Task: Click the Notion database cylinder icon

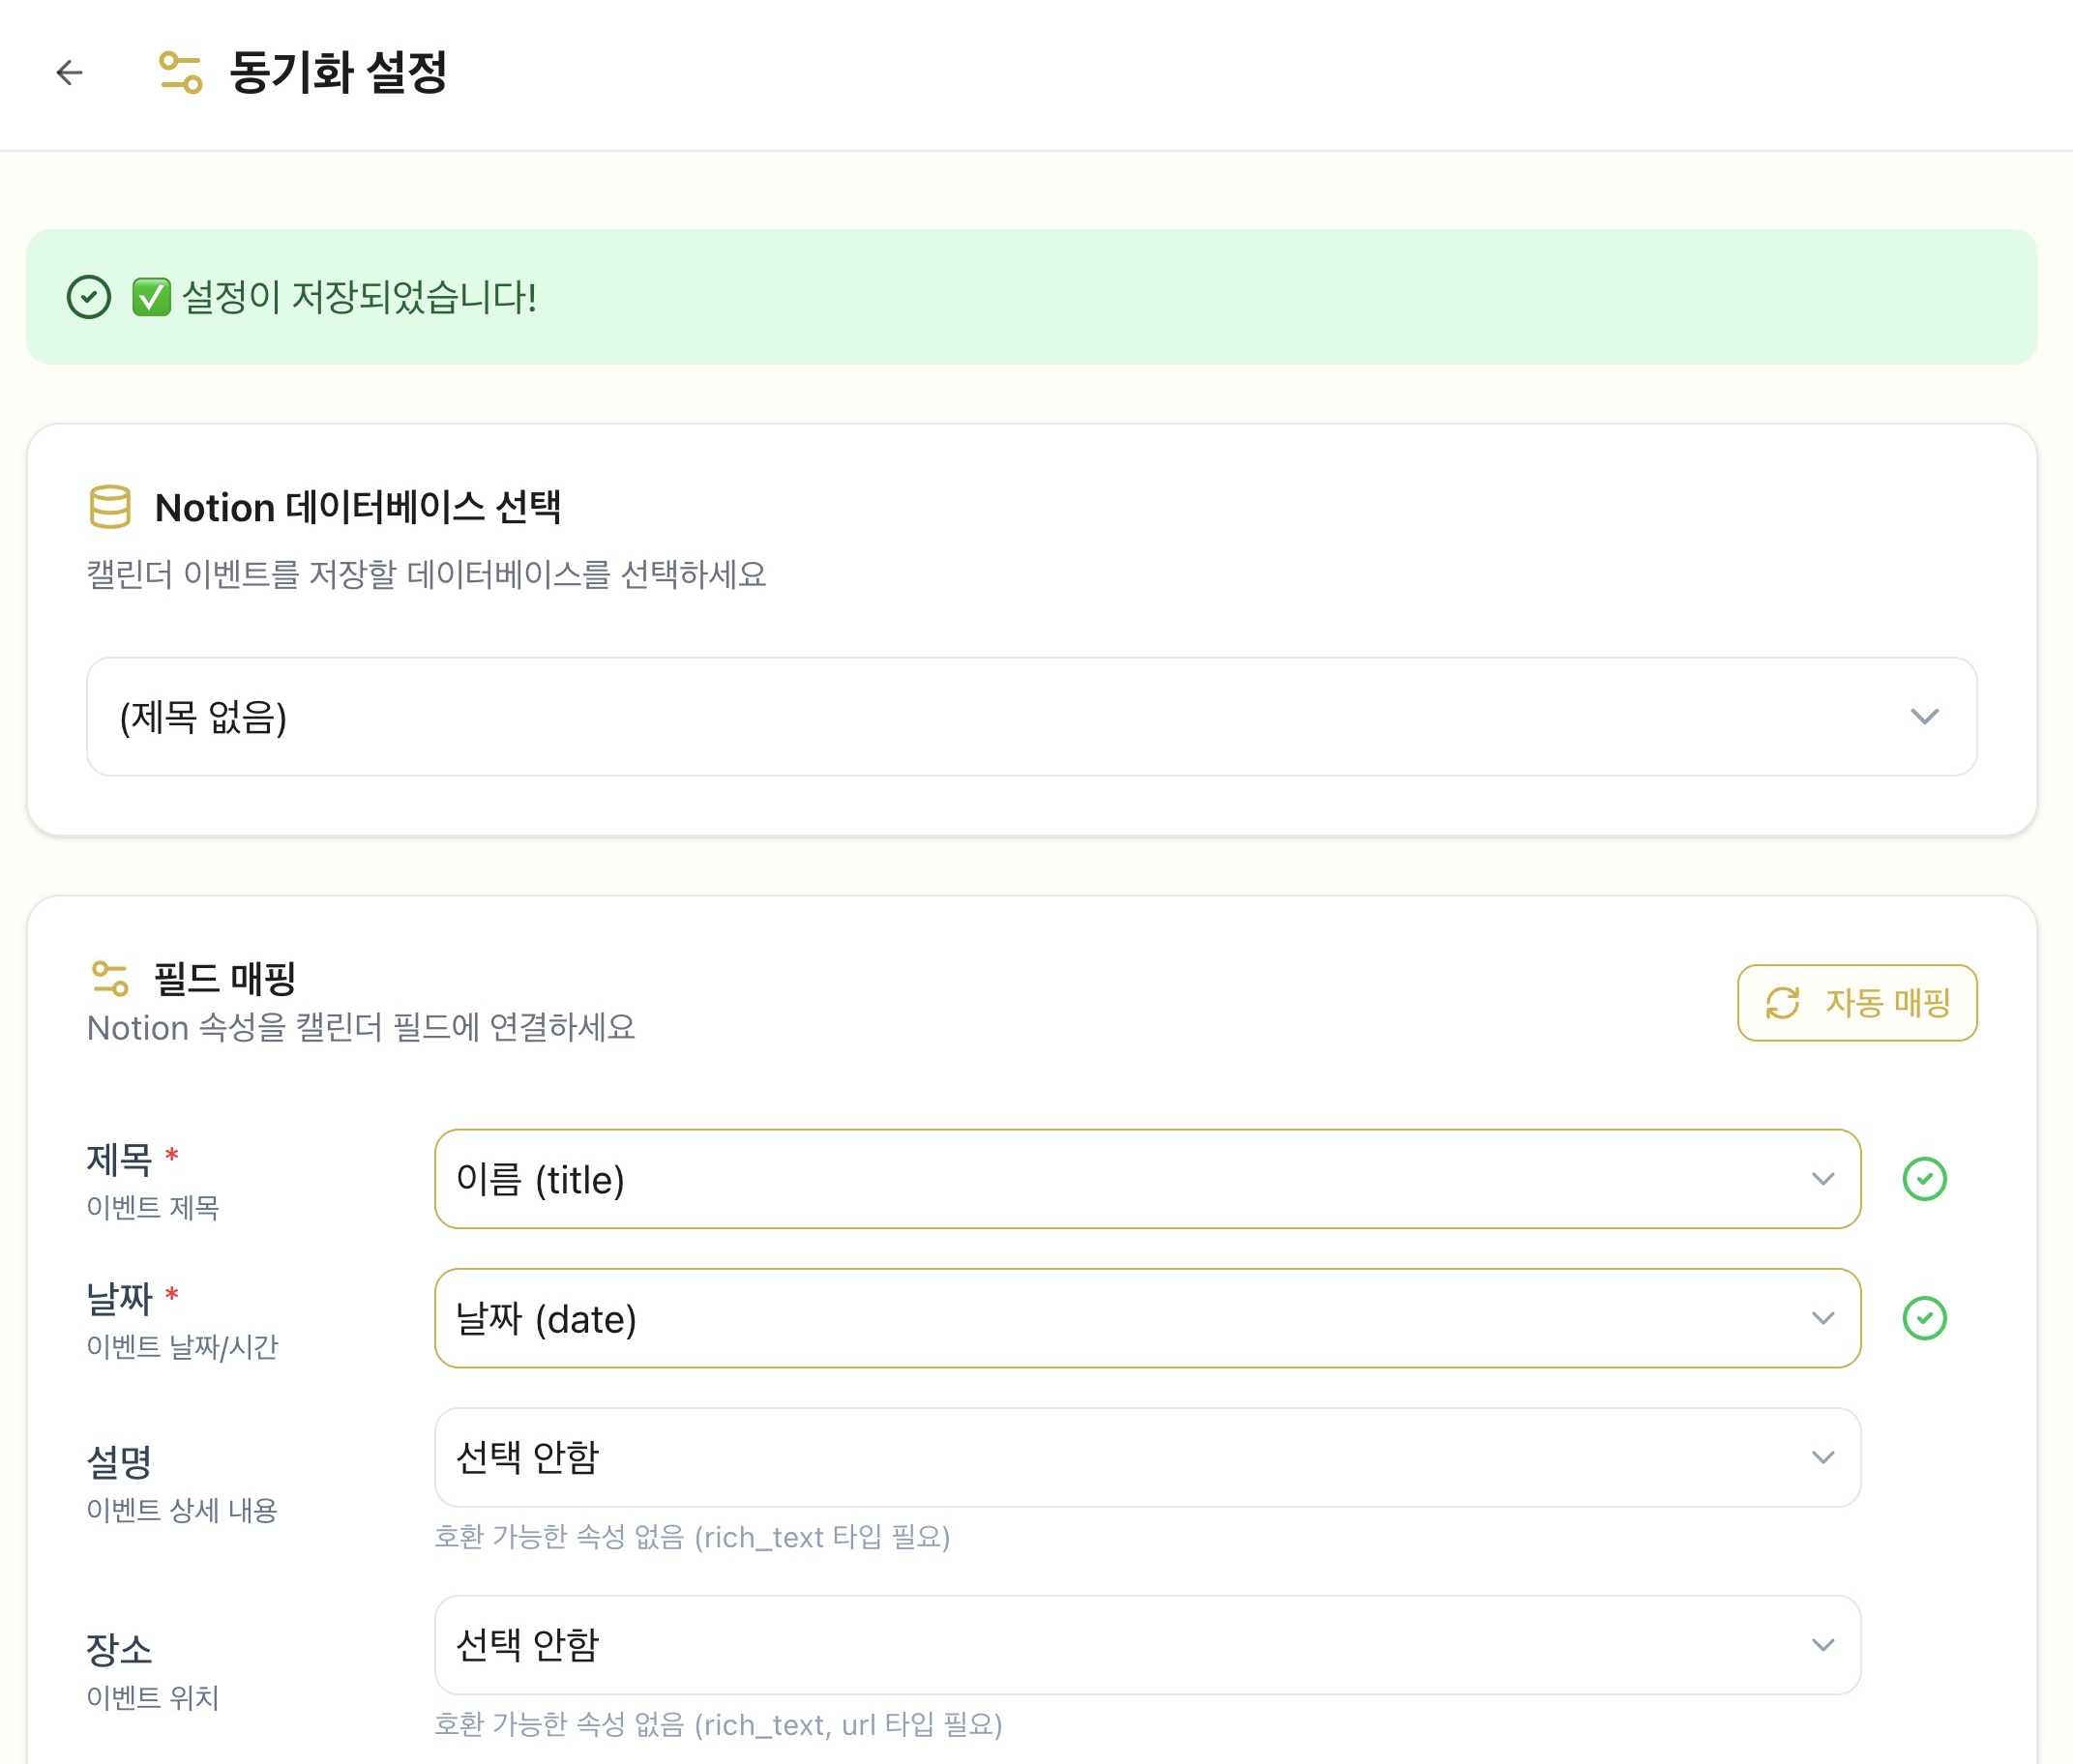Action: 110,507
